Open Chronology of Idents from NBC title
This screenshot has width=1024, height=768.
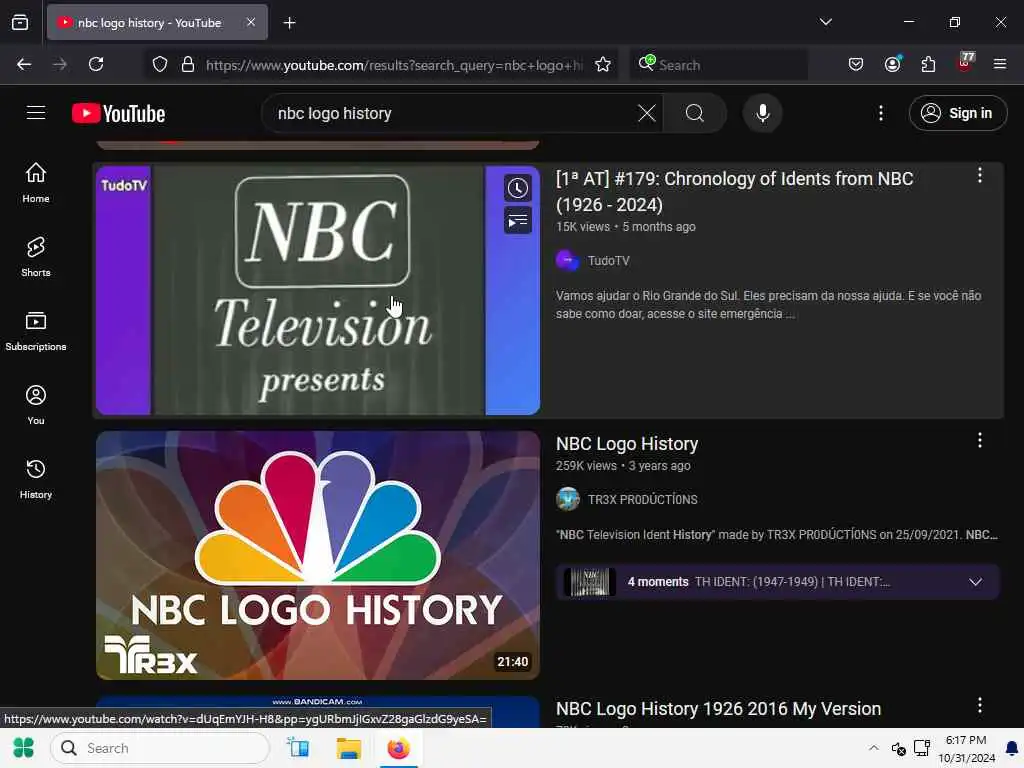point(735,191)
